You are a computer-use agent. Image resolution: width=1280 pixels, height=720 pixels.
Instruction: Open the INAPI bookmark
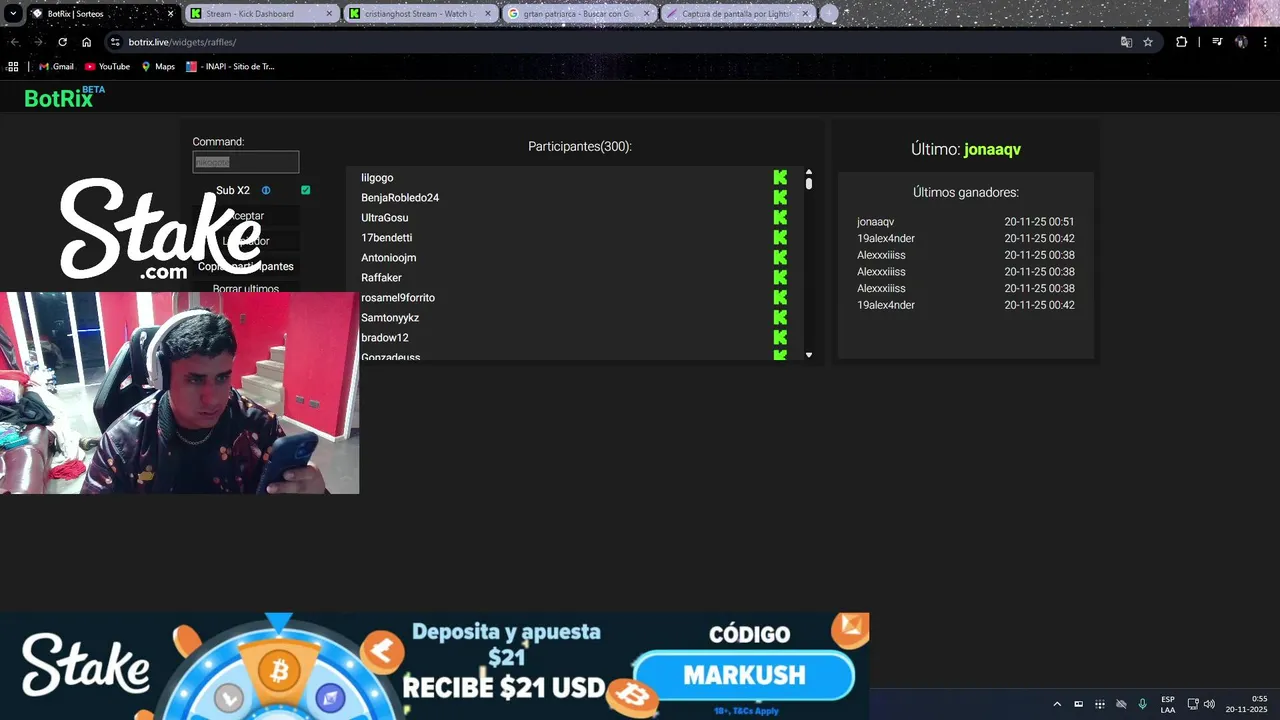click(230, 67)
